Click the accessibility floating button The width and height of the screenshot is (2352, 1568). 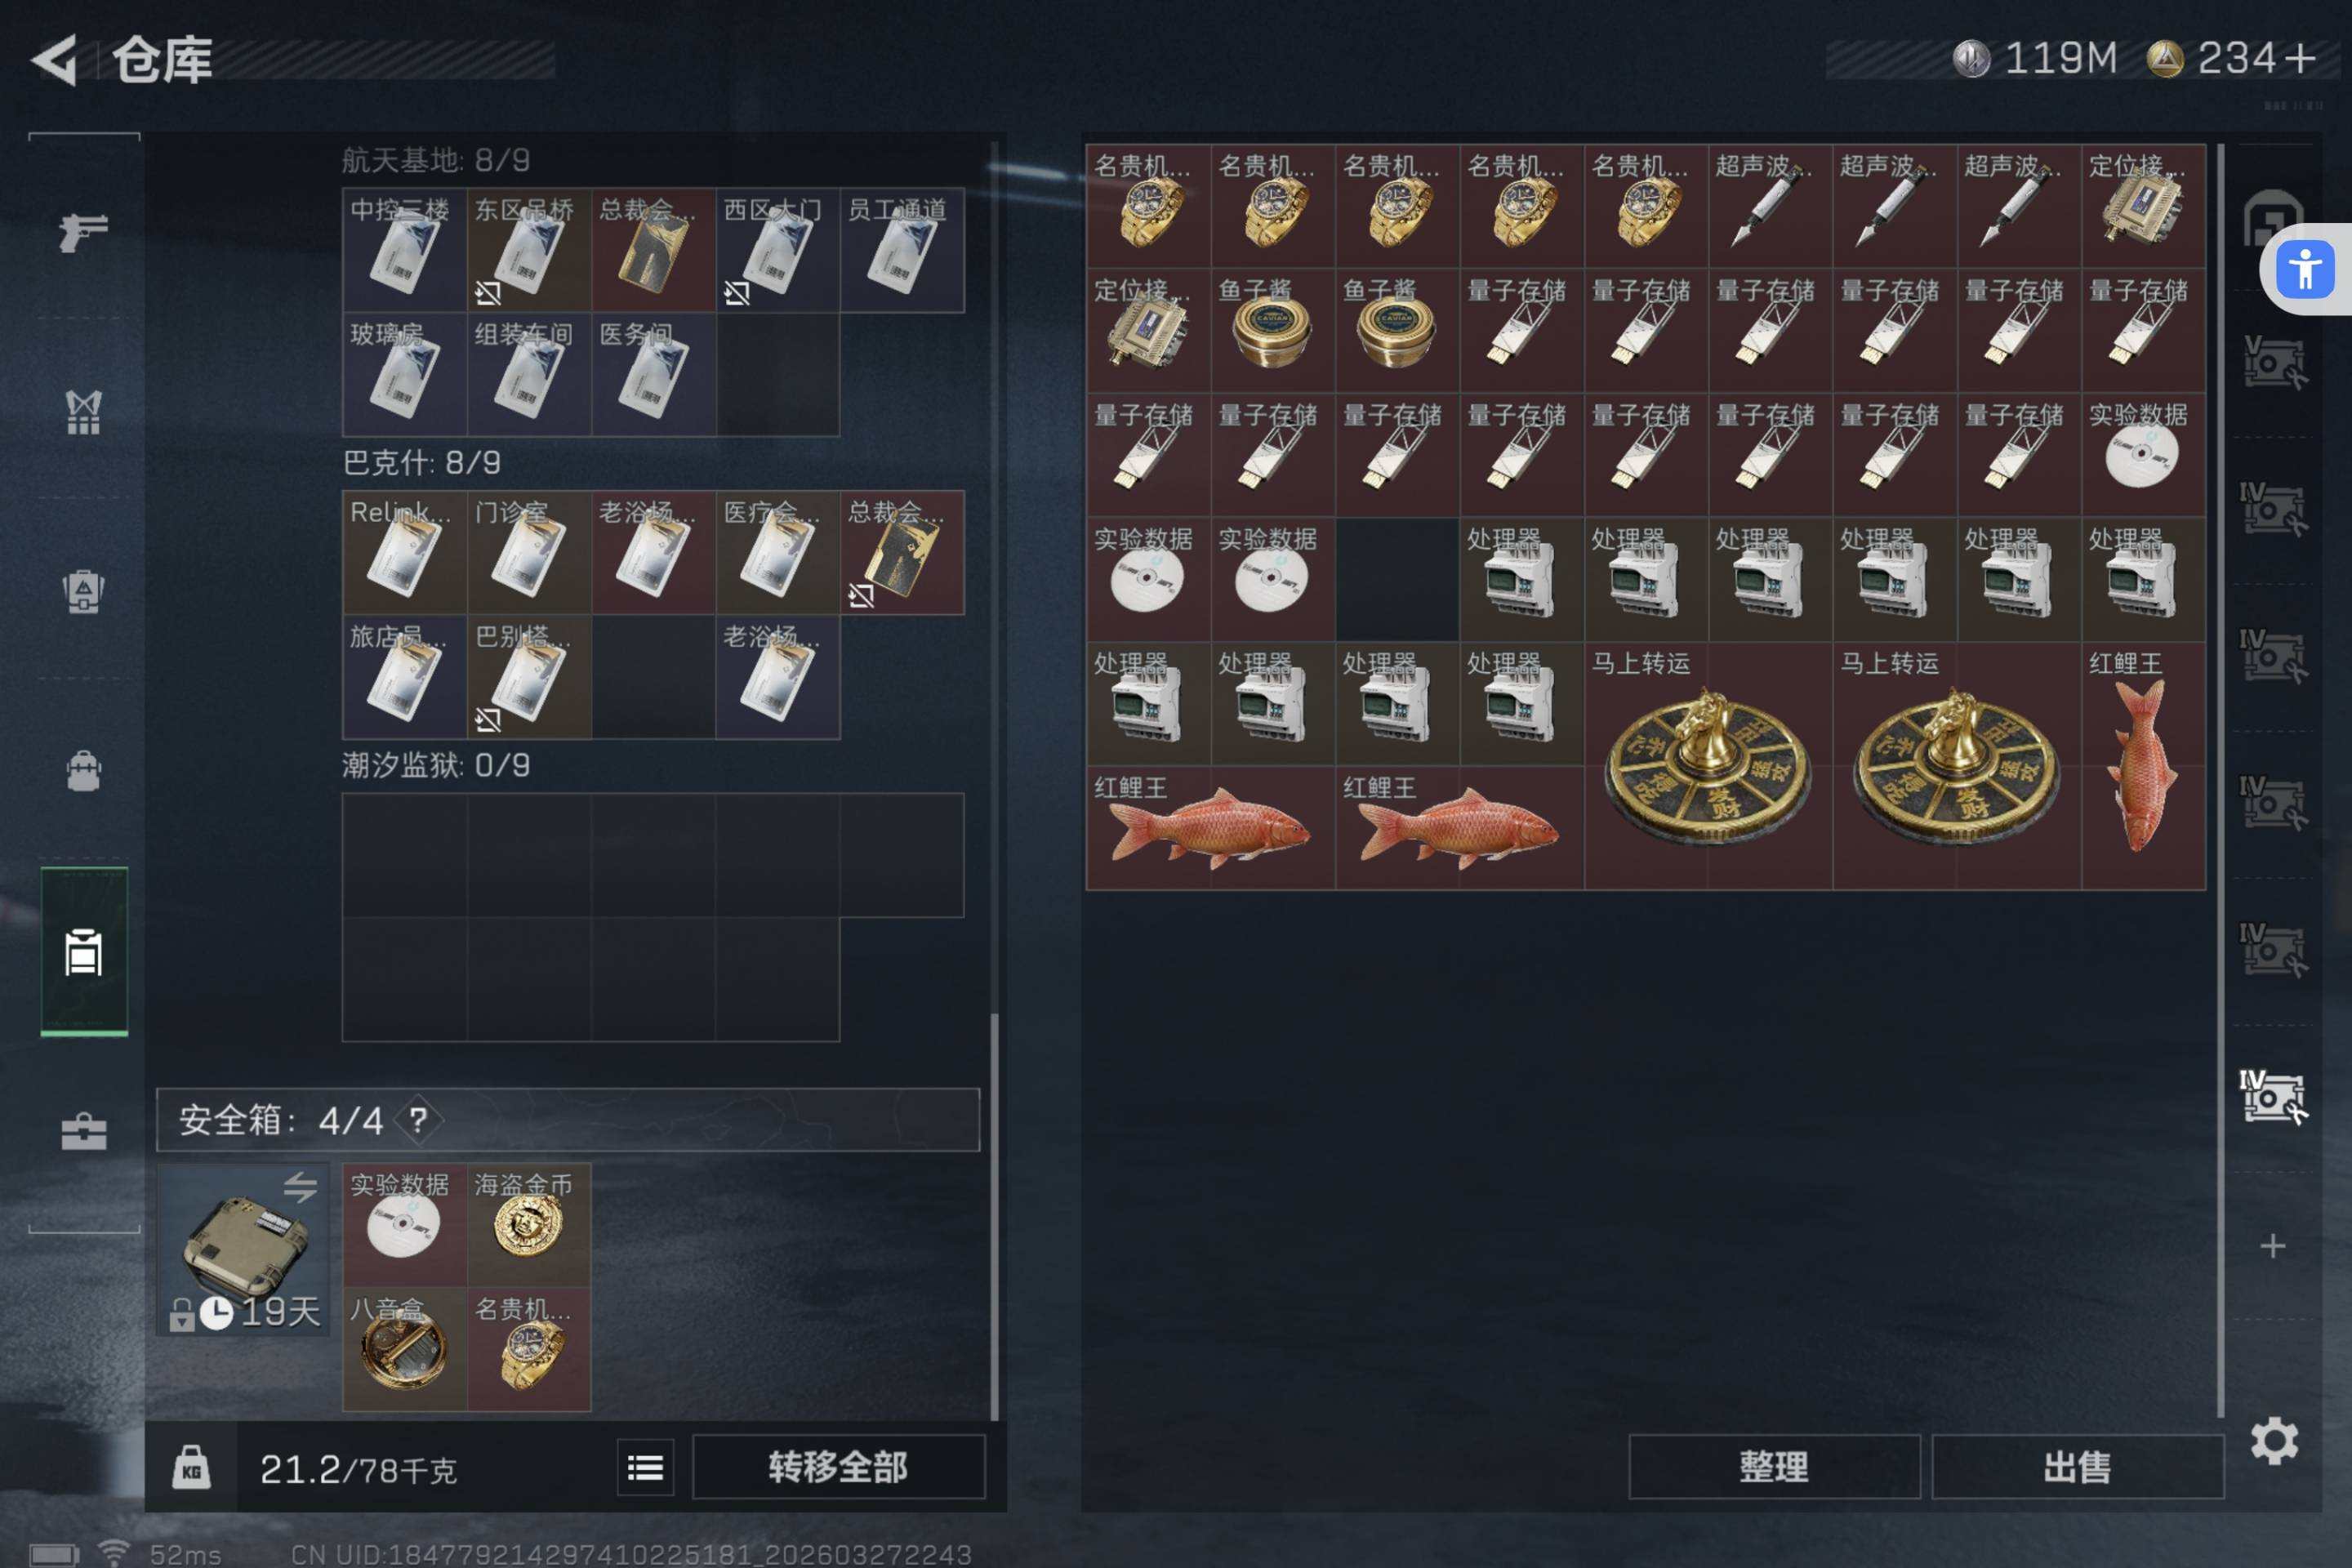point(2305,270)
